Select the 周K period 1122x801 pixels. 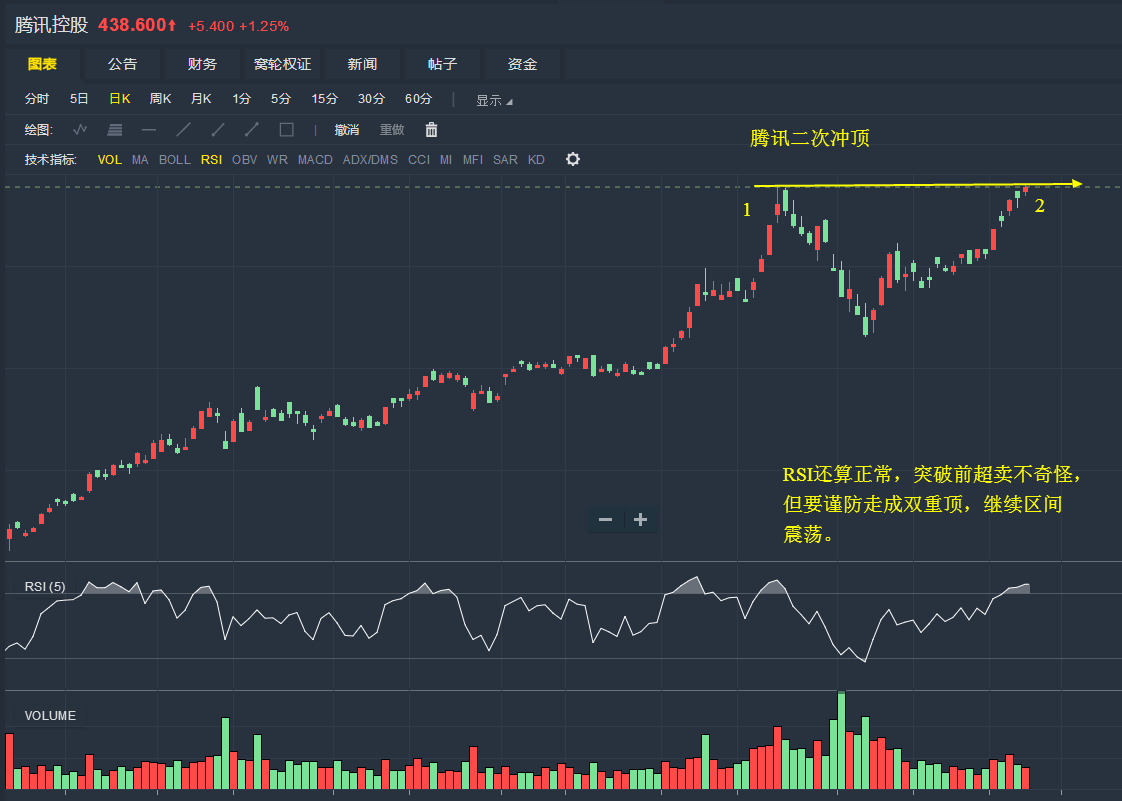point(160,99)
